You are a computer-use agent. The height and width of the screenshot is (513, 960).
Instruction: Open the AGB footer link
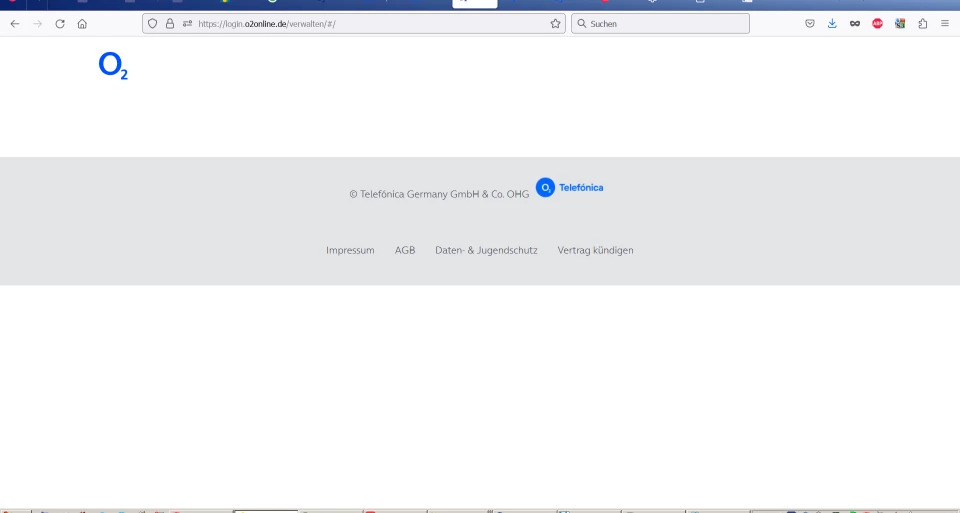405,250
